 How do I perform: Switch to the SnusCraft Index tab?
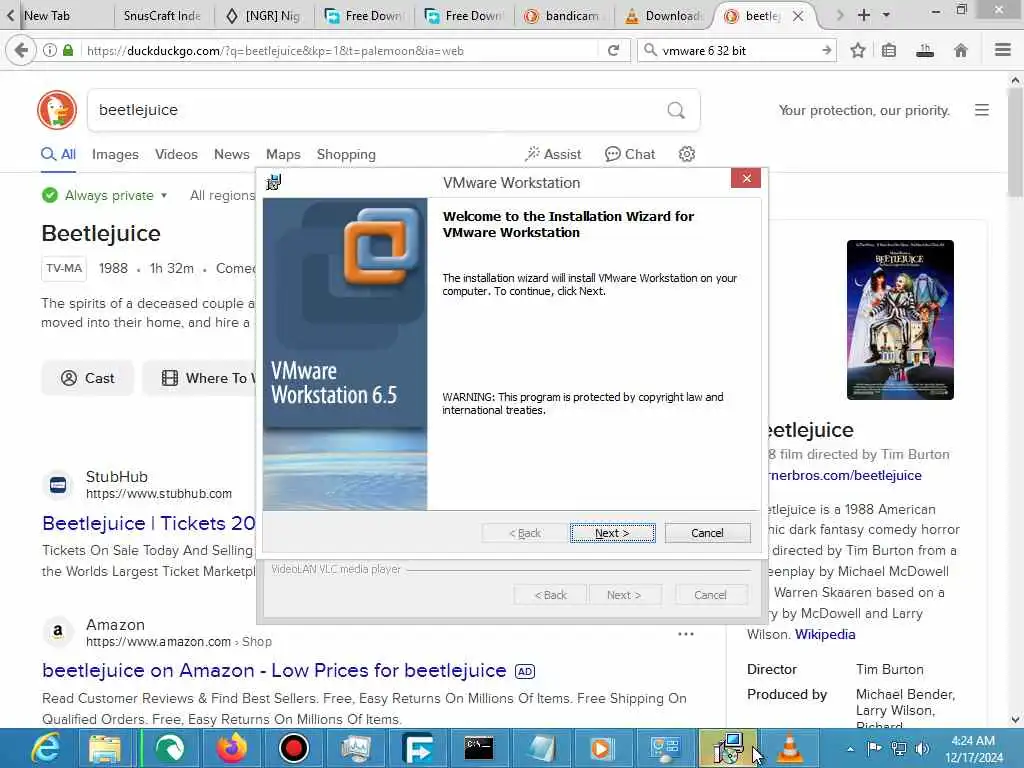162,16
